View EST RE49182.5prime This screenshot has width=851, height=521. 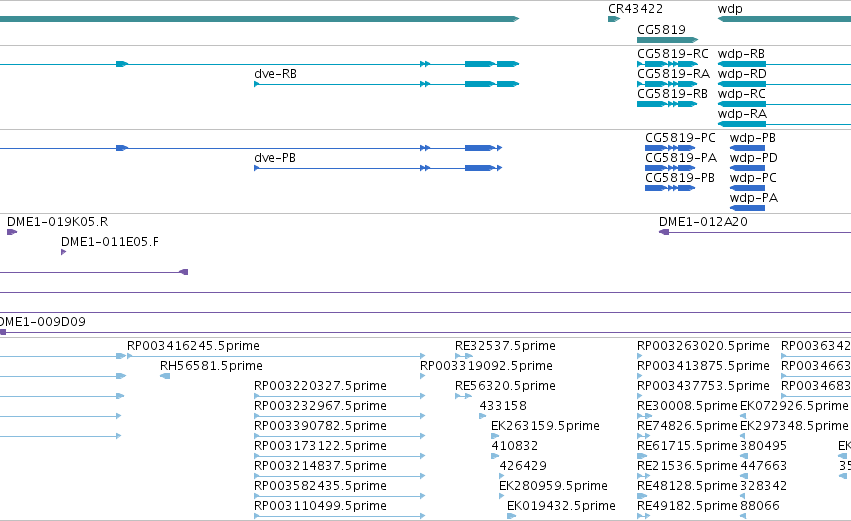(687, 506)
